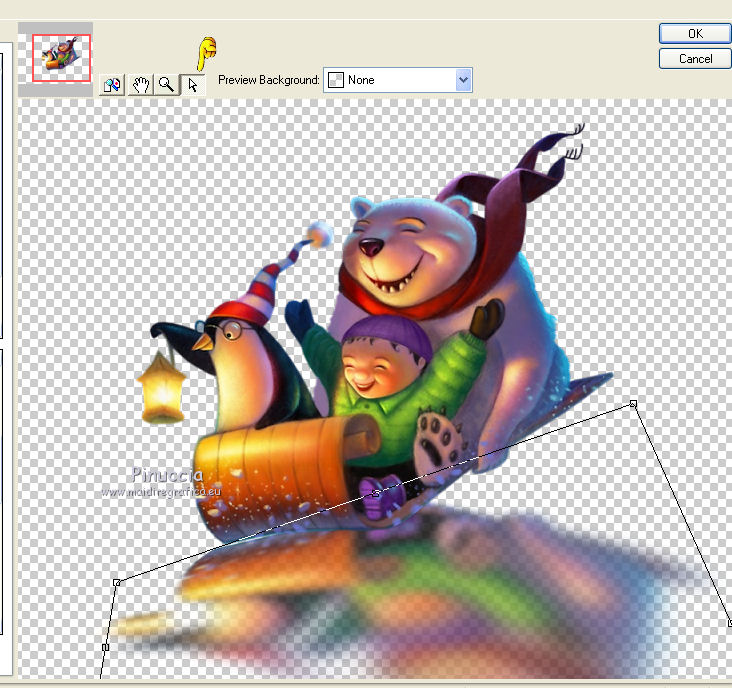The image size is (732, 688).
Task: Click the shadow's left edge handle
Action: click(x=106, y=647)
